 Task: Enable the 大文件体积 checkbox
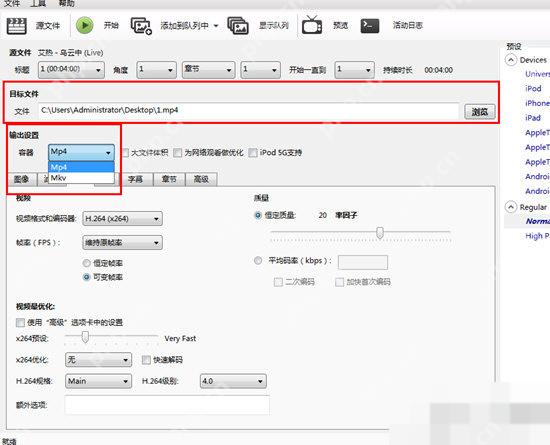click(x=125, y=153)
